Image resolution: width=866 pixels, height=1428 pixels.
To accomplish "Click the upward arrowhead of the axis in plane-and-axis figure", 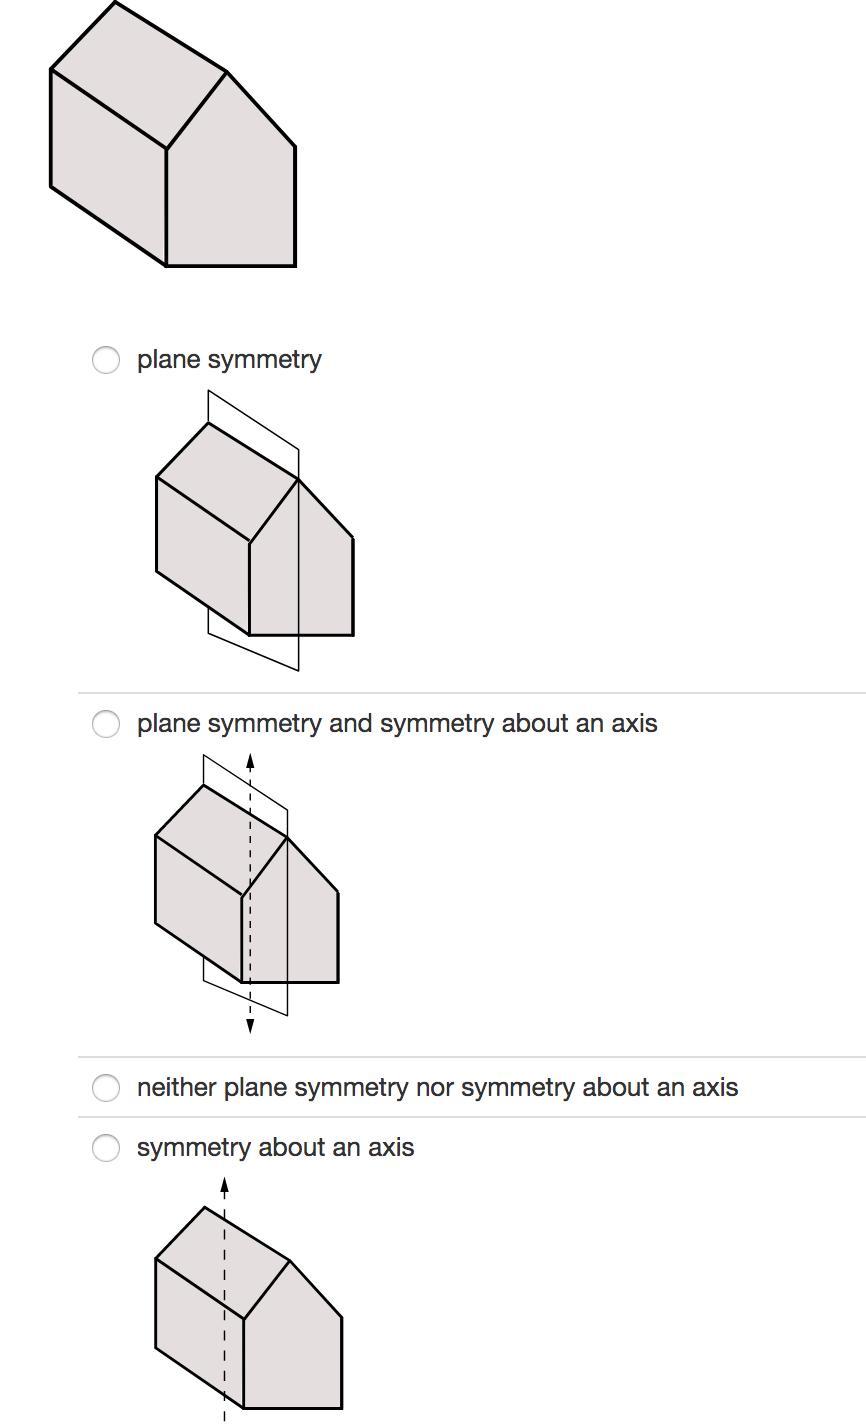I will click(x=250, y=760).
